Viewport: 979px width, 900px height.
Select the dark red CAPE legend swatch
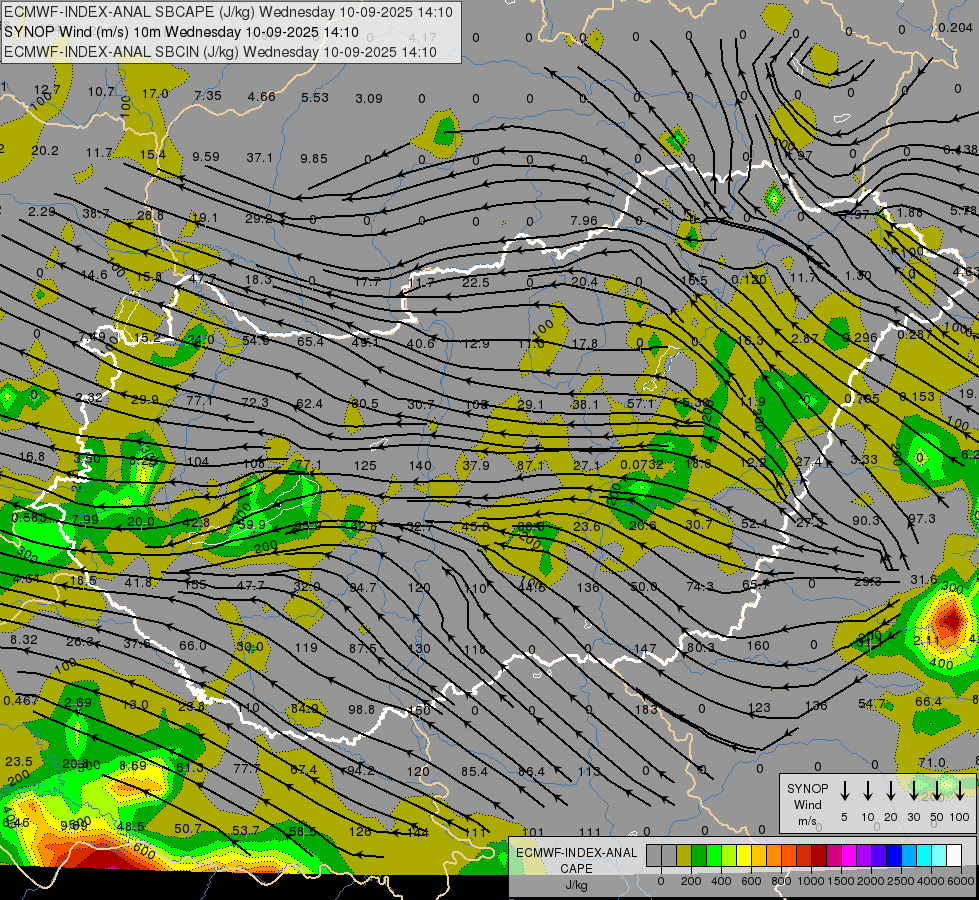point(819,856)
